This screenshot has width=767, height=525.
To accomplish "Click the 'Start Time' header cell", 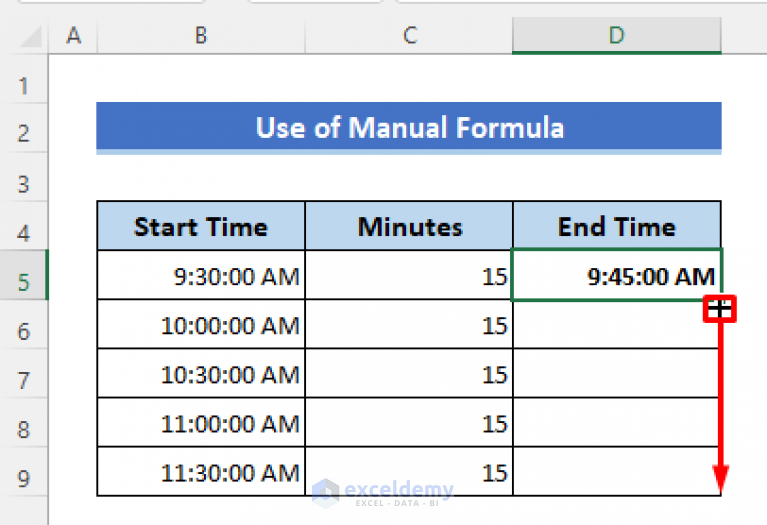I will (201, 226).
